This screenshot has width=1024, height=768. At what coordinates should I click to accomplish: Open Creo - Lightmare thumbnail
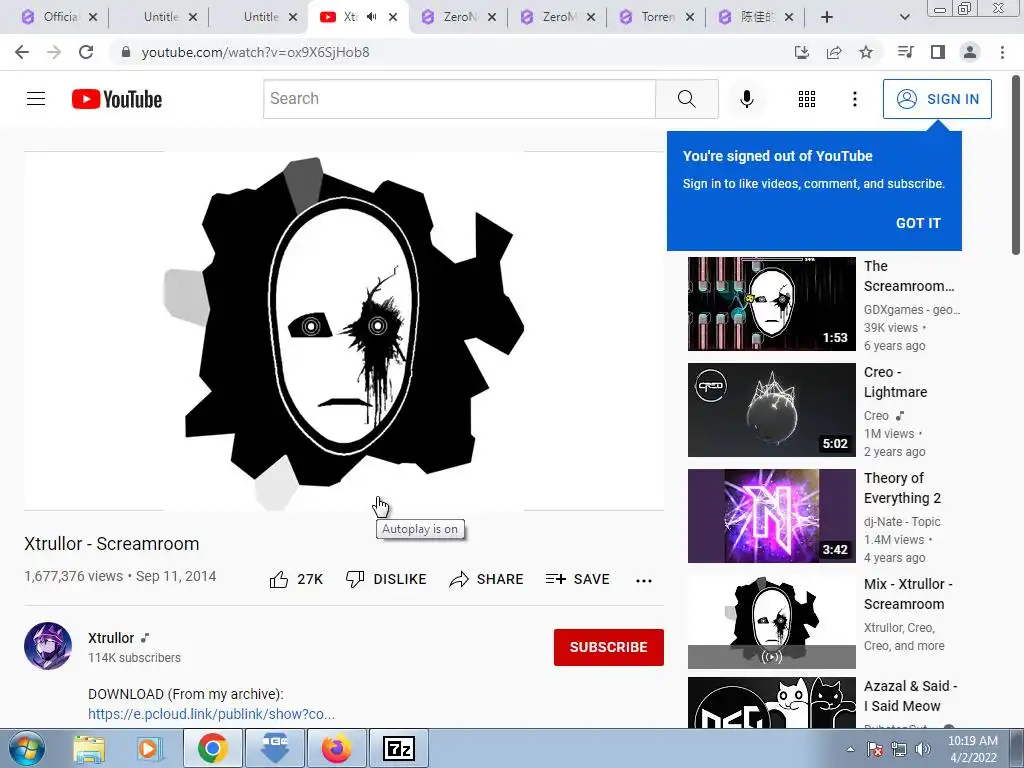(771, 409)
